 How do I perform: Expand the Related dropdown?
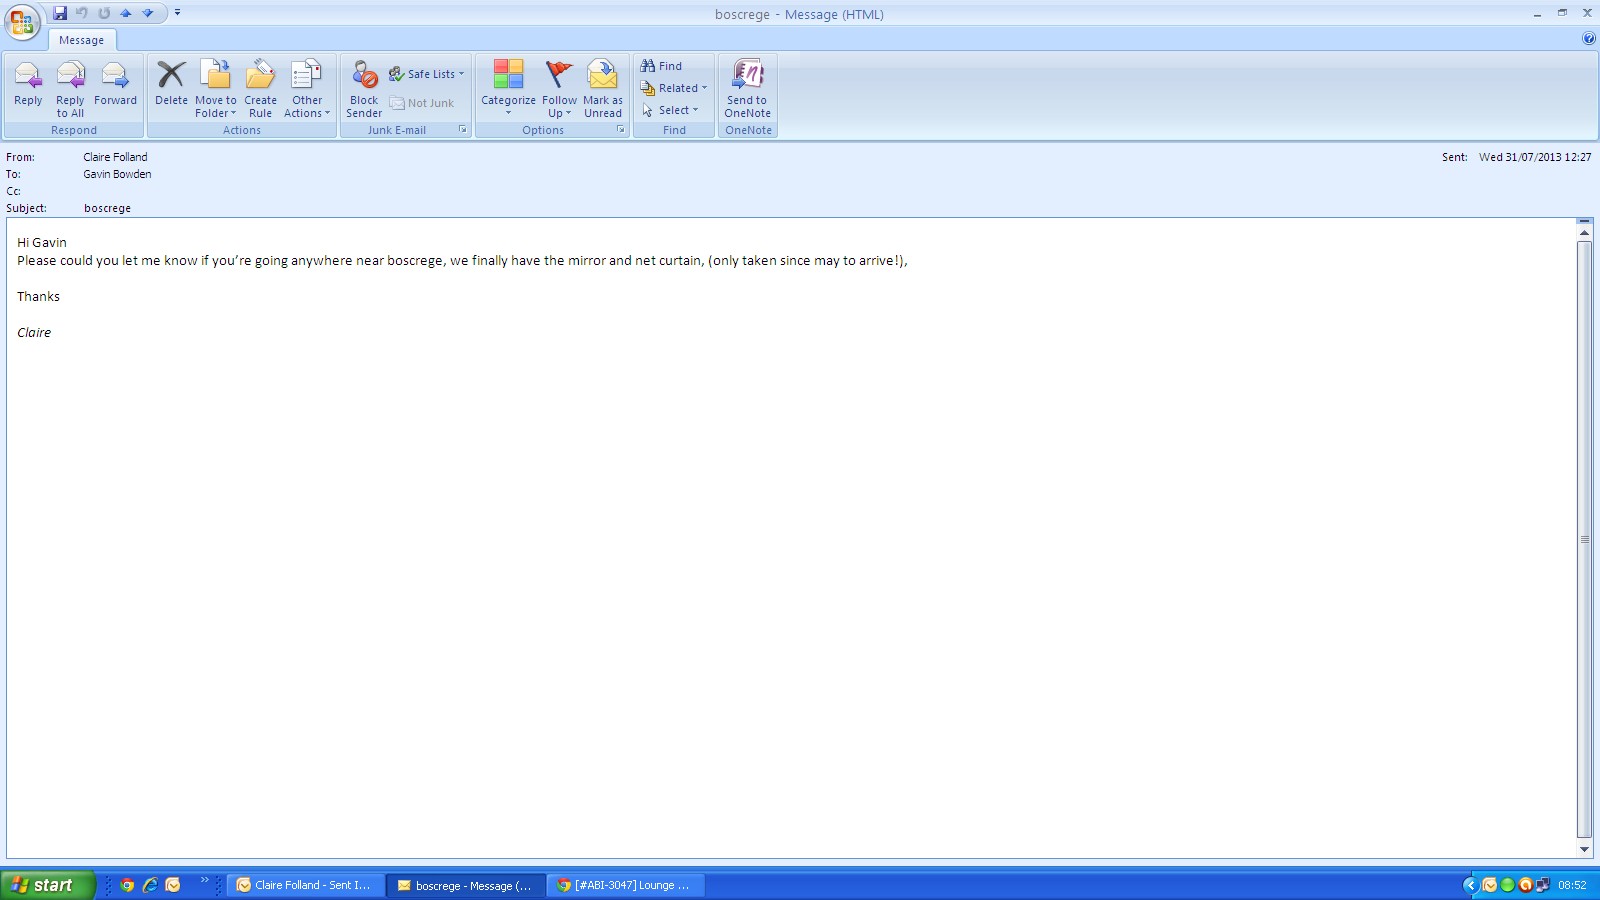674,88
